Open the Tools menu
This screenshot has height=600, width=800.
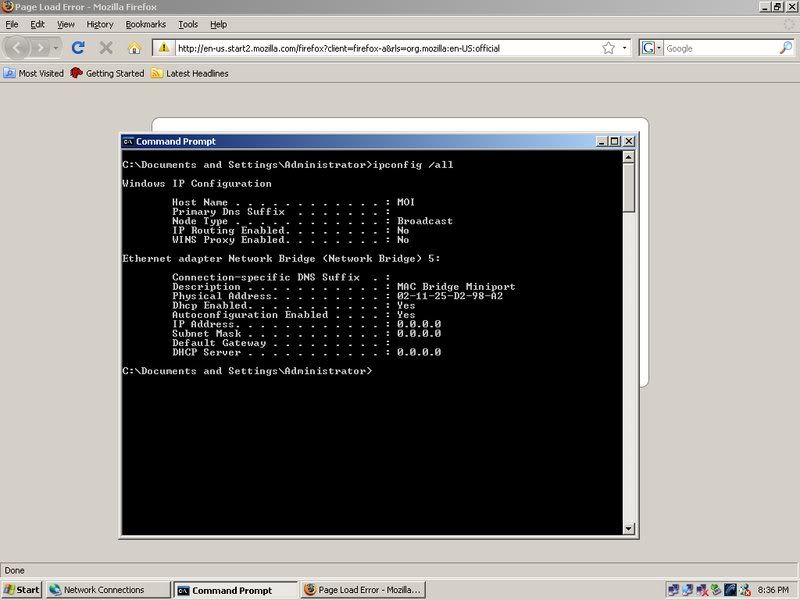coord(188,24)
